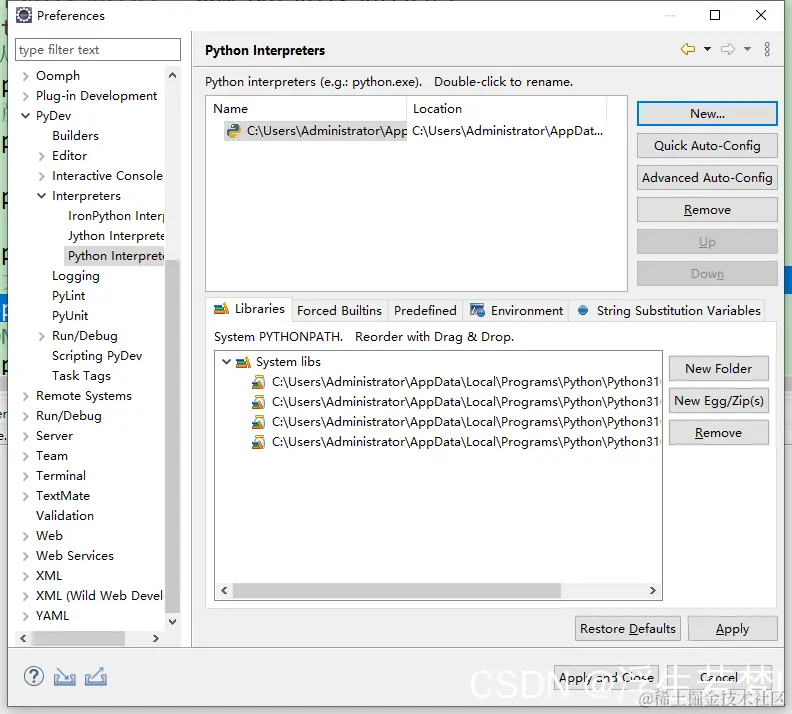Click Remove button beside library list
The height and width of the screenshot is (714, 792).
click(x=719, y=433)
